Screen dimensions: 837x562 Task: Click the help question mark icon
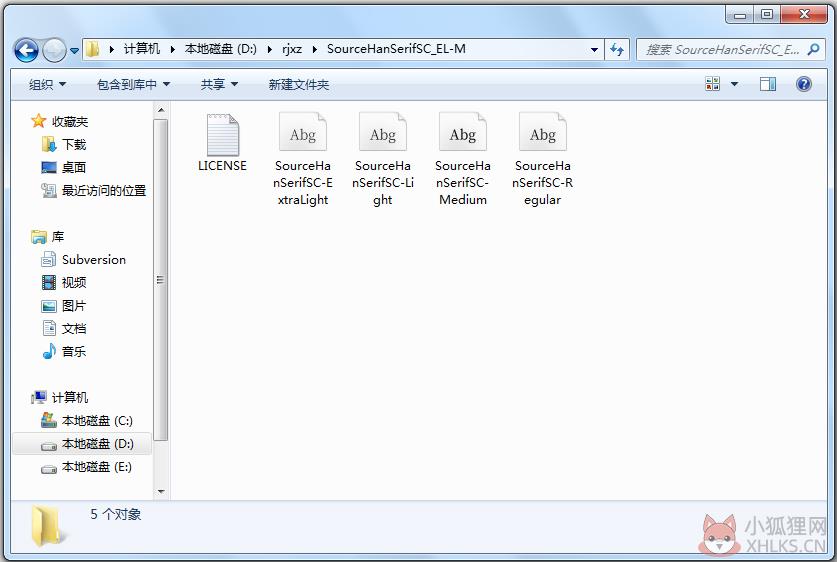tap(803, 84)
